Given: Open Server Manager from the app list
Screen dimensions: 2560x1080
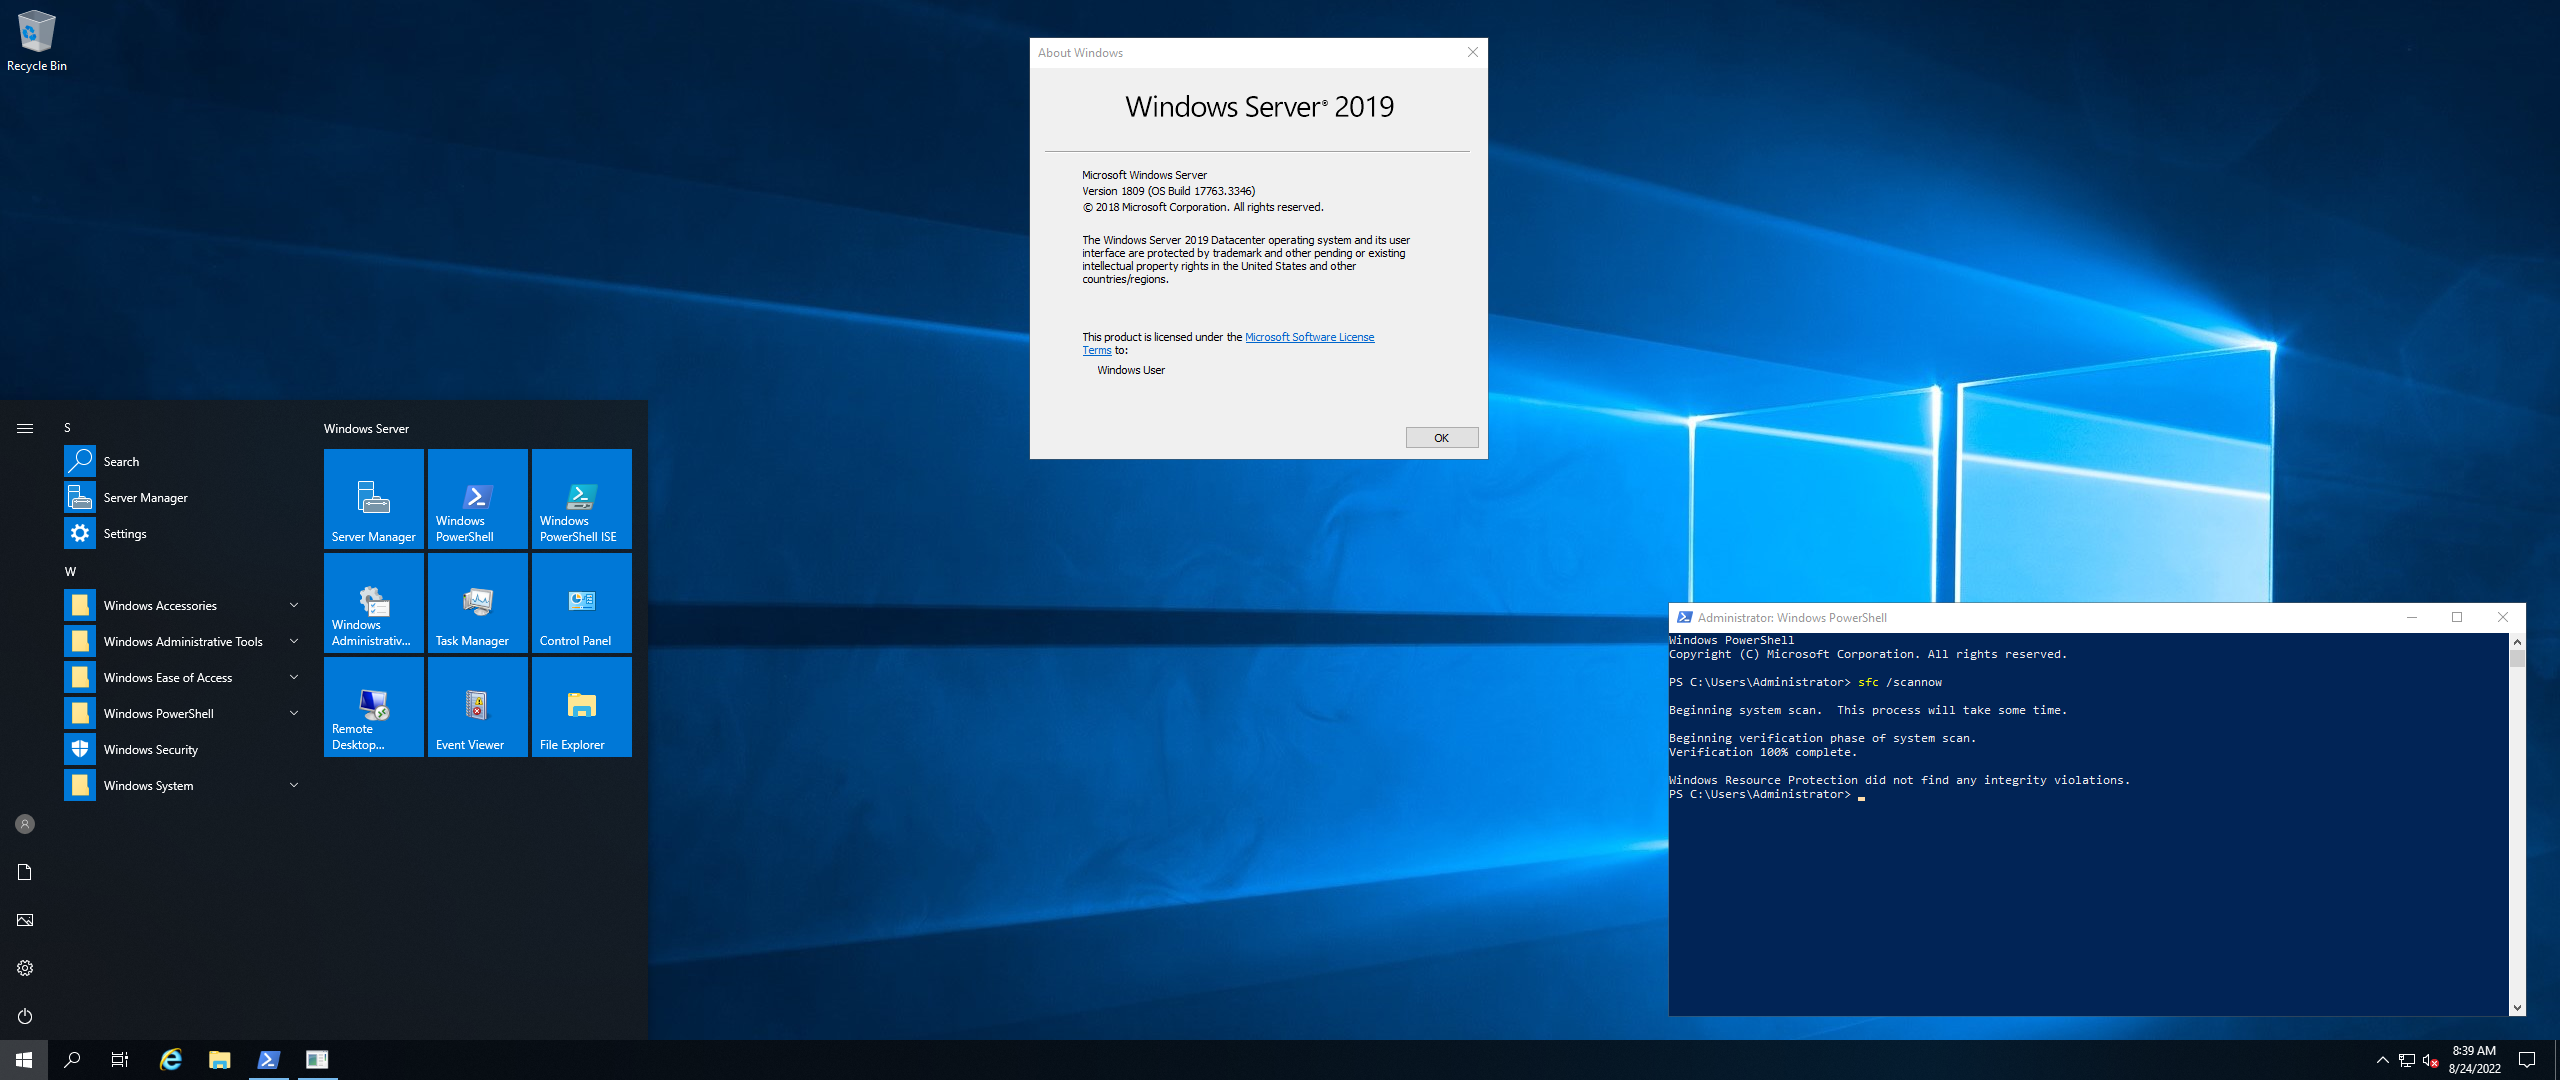Looking at the screenshot, I should (184, 497).
